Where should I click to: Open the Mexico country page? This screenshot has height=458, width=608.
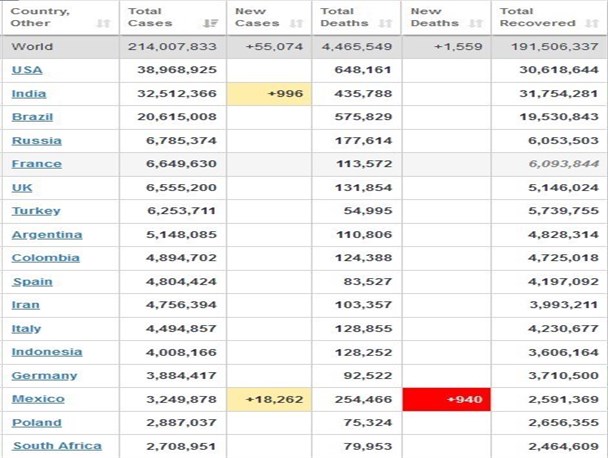(38, 399)
